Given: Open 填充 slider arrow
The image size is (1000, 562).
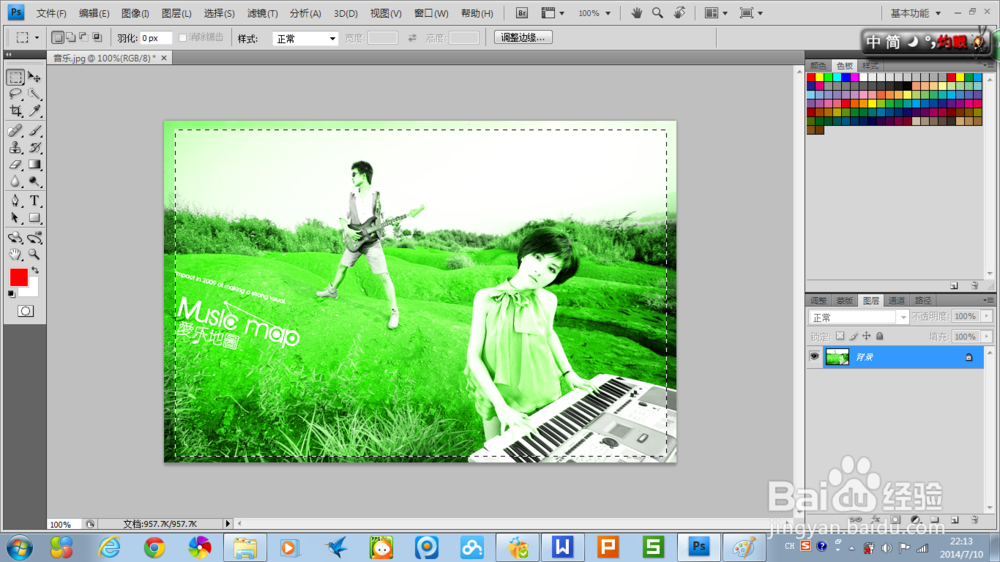Looking at the screenshot, I should 987,336.
